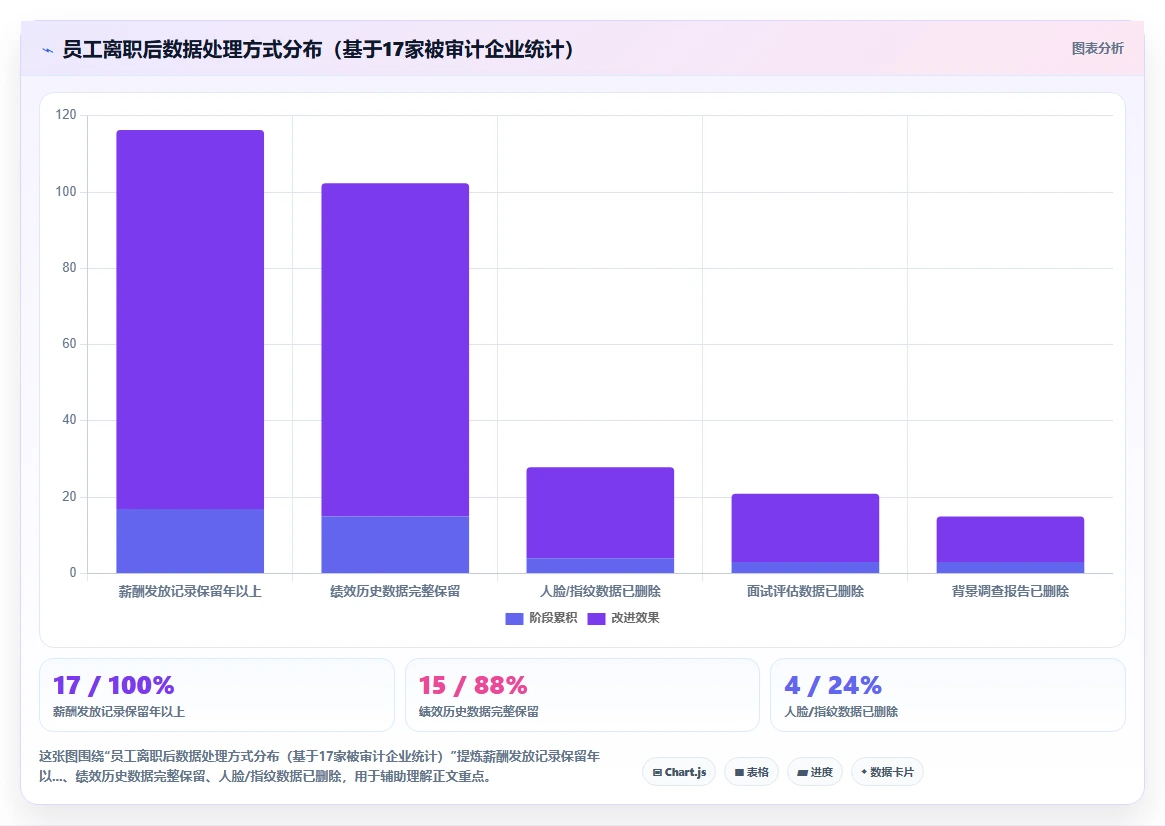This screenshot has width=1165, height=826.
Task: Click the purple 薪酬发放记录保留年以上 bar segment
Action: pos(190,319)
